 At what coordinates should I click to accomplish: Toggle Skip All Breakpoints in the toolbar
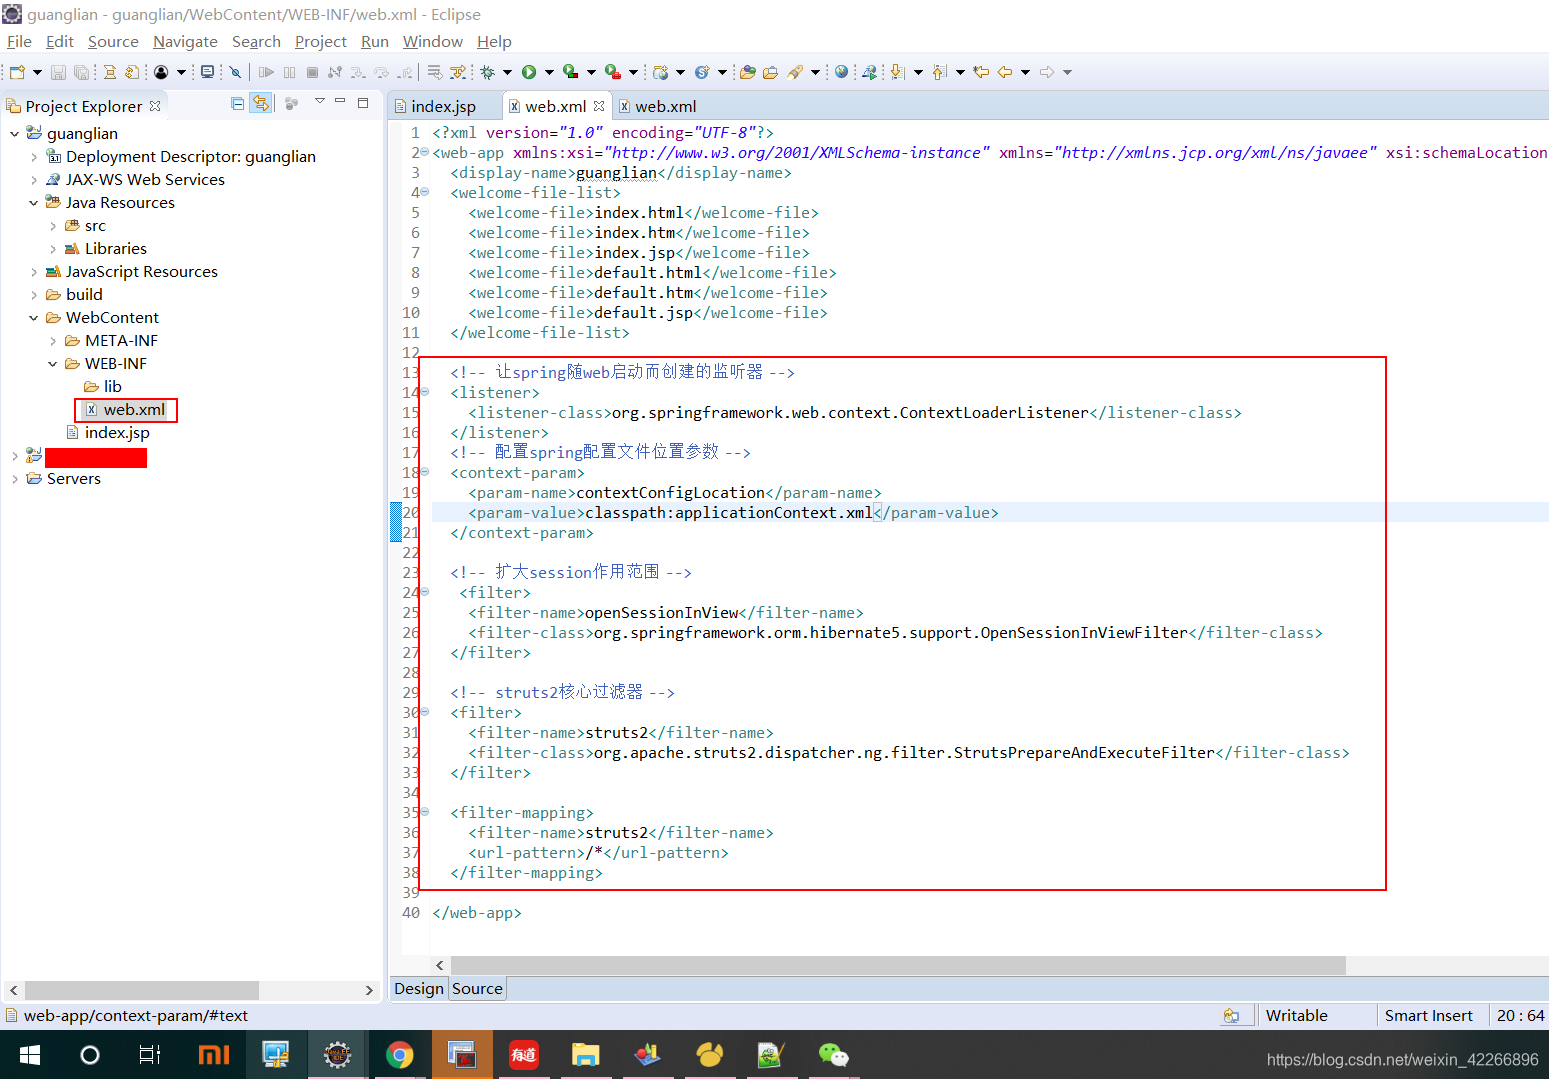click(235, 72)
